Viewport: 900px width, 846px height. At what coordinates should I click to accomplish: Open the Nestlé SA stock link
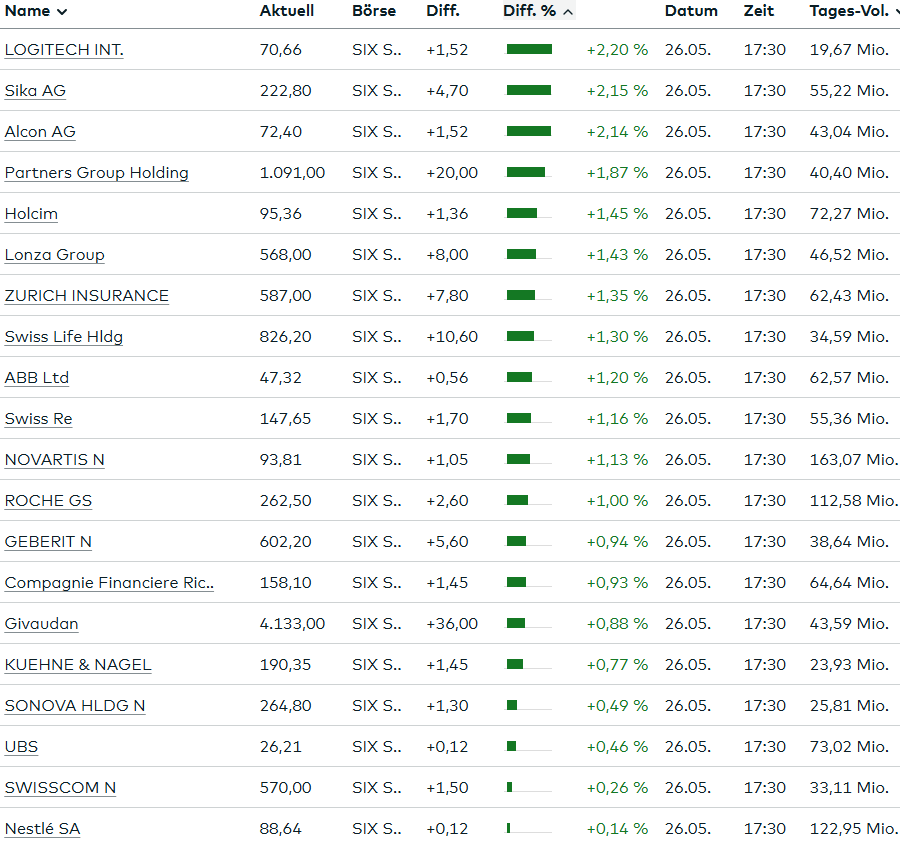(42, 829)
